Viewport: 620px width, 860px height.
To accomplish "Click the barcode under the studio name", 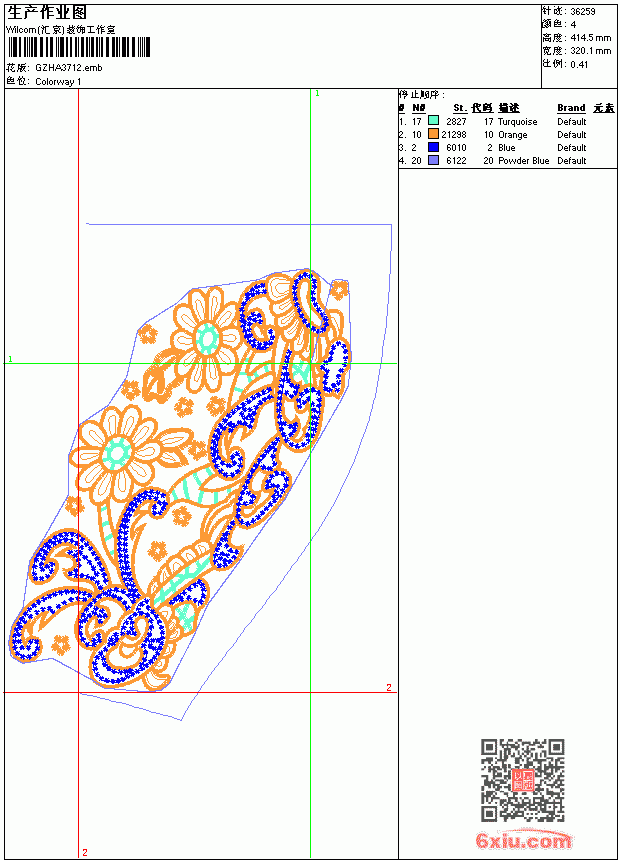I will pos(79,47).
